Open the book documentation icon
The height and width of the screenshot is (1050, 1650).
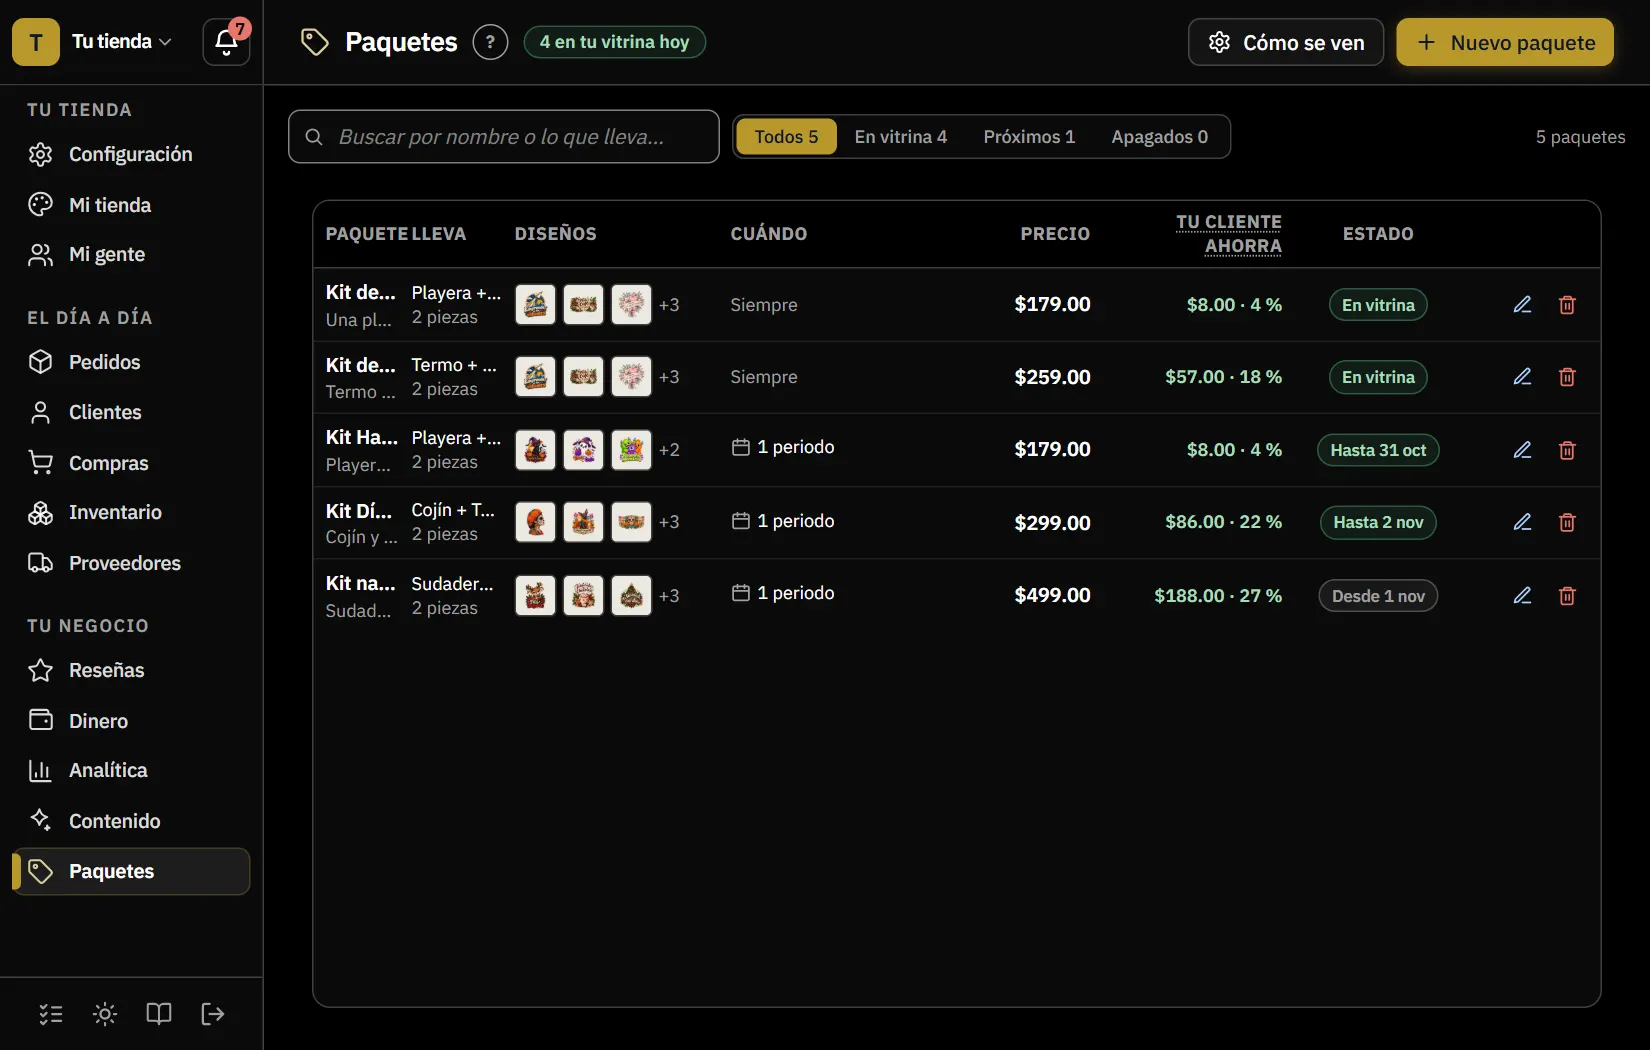point(159,1014)
